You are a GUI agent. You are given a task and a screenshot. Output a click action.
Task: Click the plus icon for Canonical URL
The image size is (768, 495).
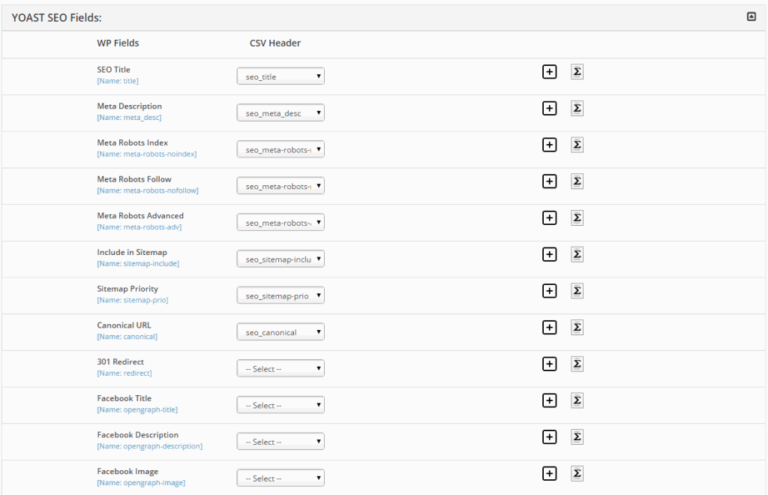(550, 328)
